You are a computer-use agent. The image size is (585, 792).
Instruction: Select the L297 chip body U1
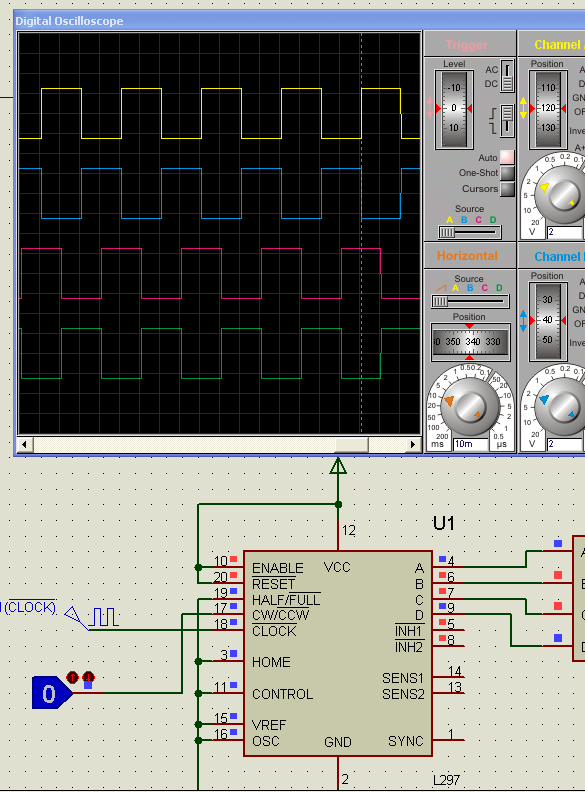(x=338, y=654)
